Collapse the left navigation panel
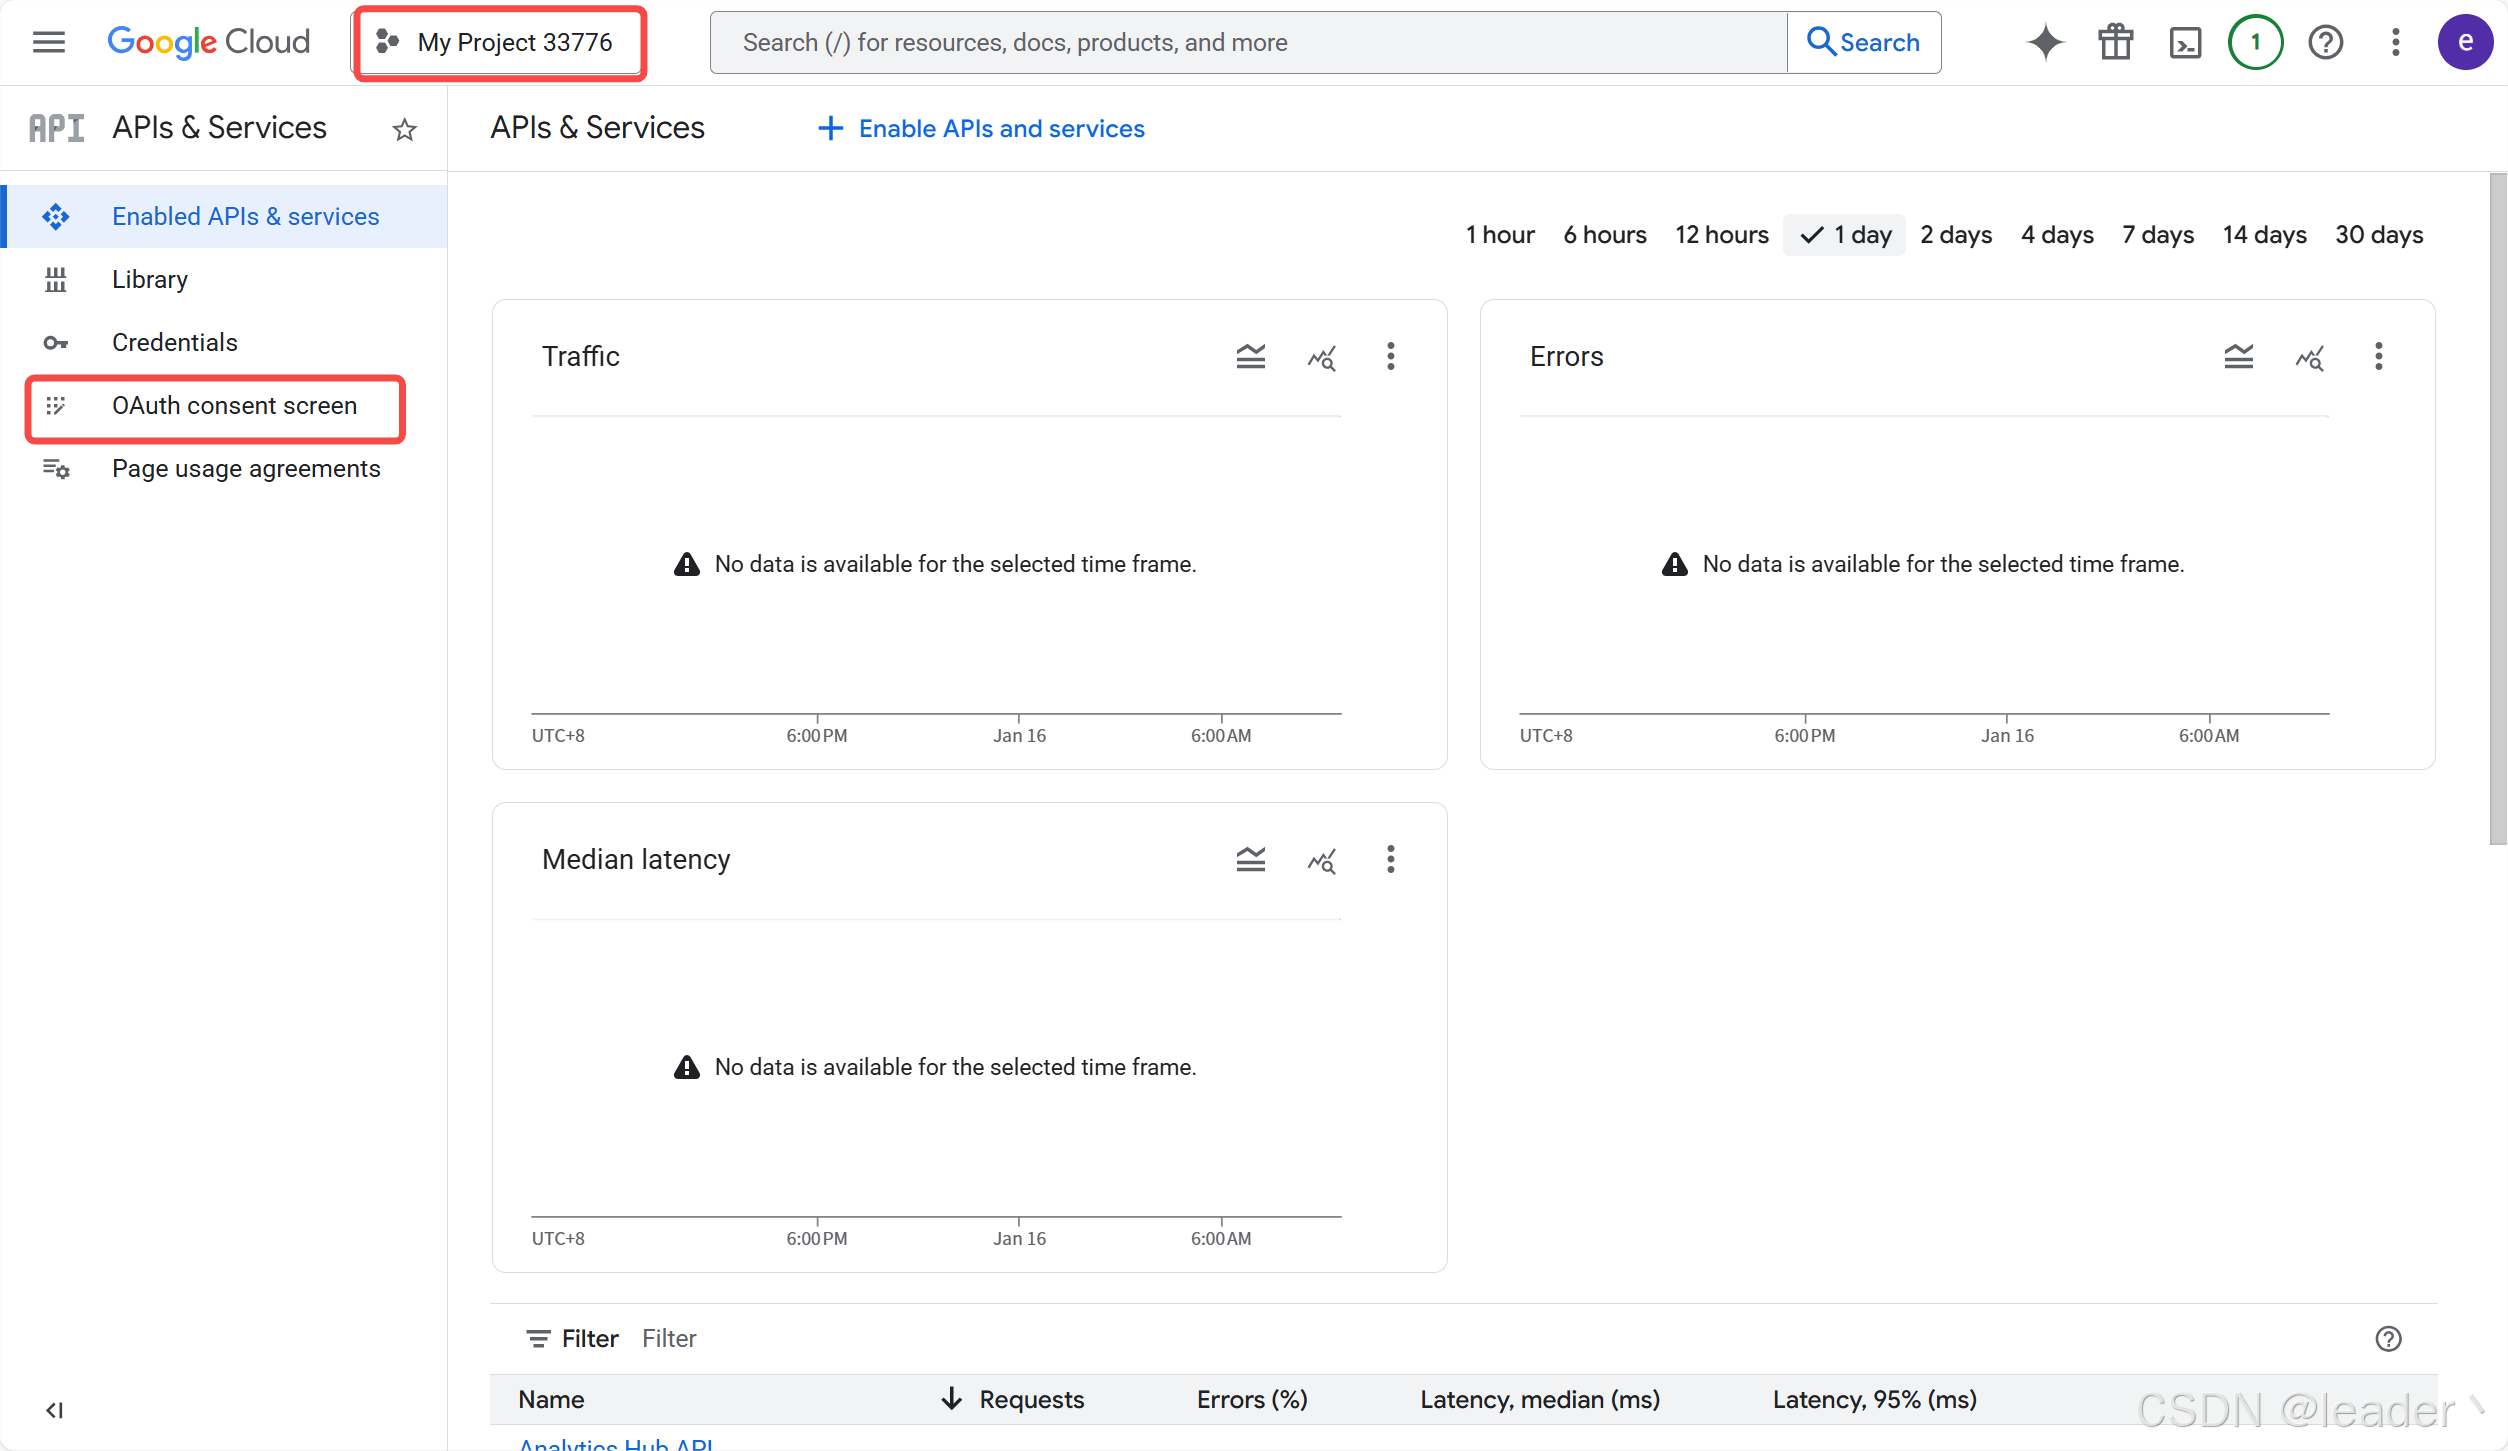 pos(54,1410)
